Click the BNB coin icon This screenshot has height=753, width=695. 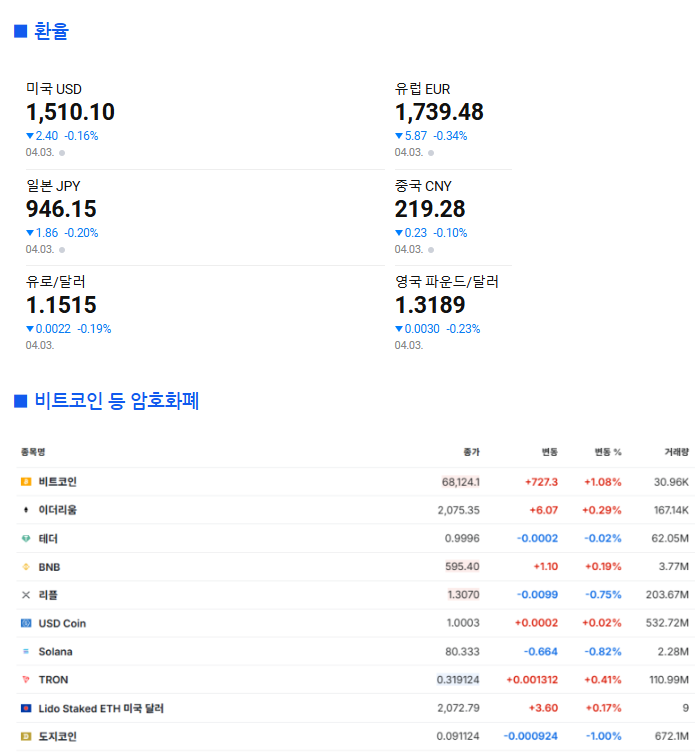click(26, 567)
